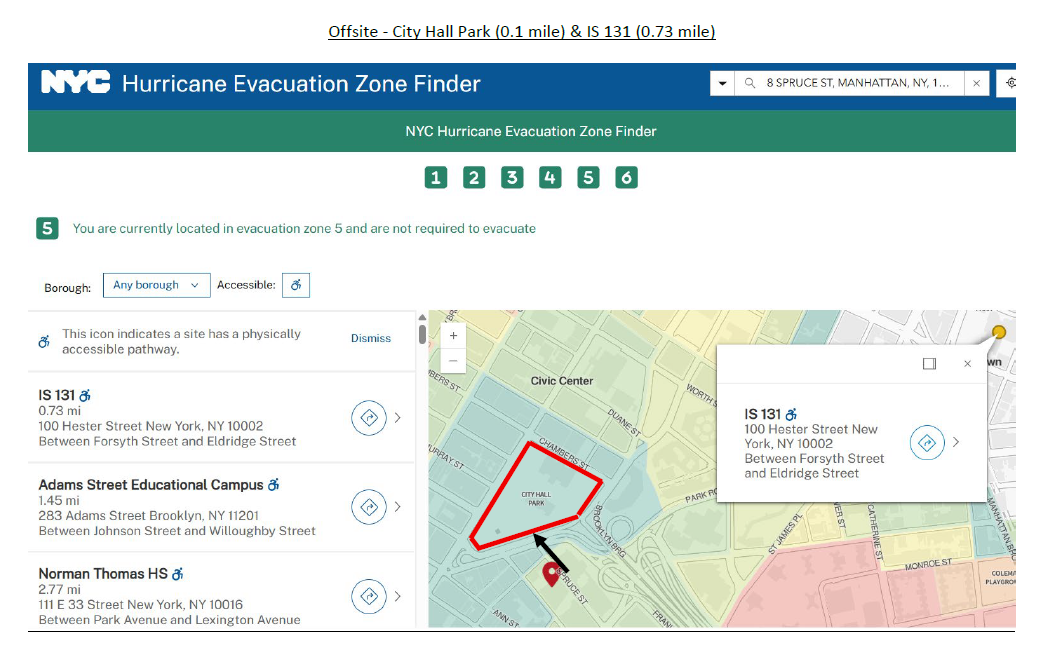Open the Any borough dropdown
The image size is (1039, 659).
click(156, 285)
